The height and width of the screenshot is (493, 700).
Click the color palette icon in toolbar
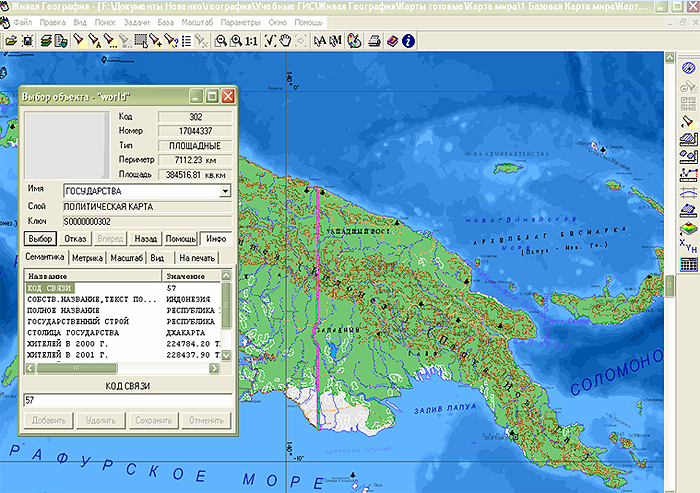[x=354, y=41]
